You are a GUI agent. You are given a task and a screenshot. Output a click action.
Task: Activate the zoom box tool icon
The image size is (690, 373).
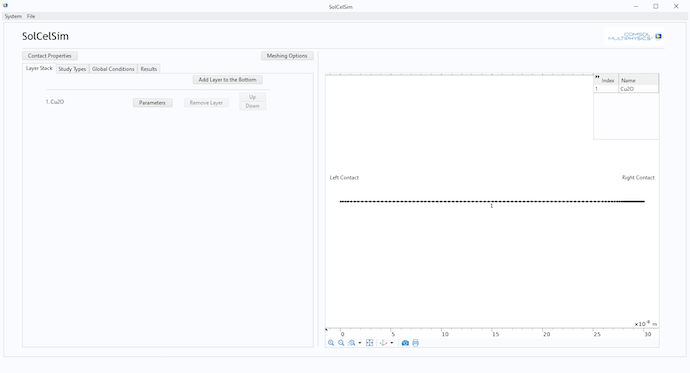point(352,343)
